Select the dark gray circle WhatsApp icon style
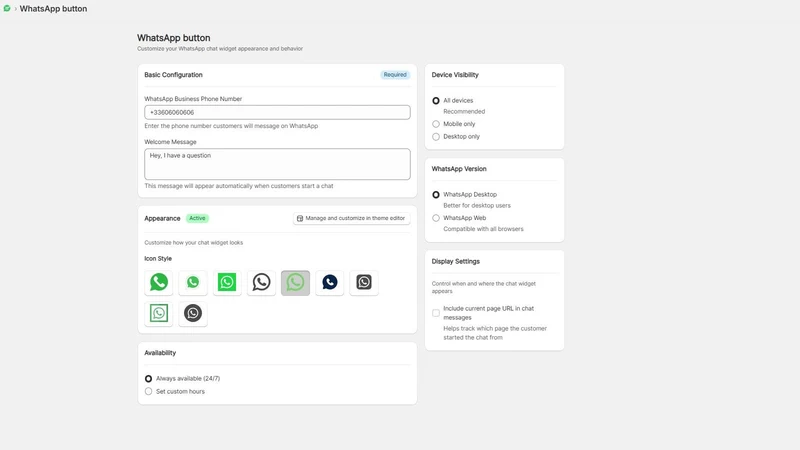800x450 pixels. (x=193, y=313)
